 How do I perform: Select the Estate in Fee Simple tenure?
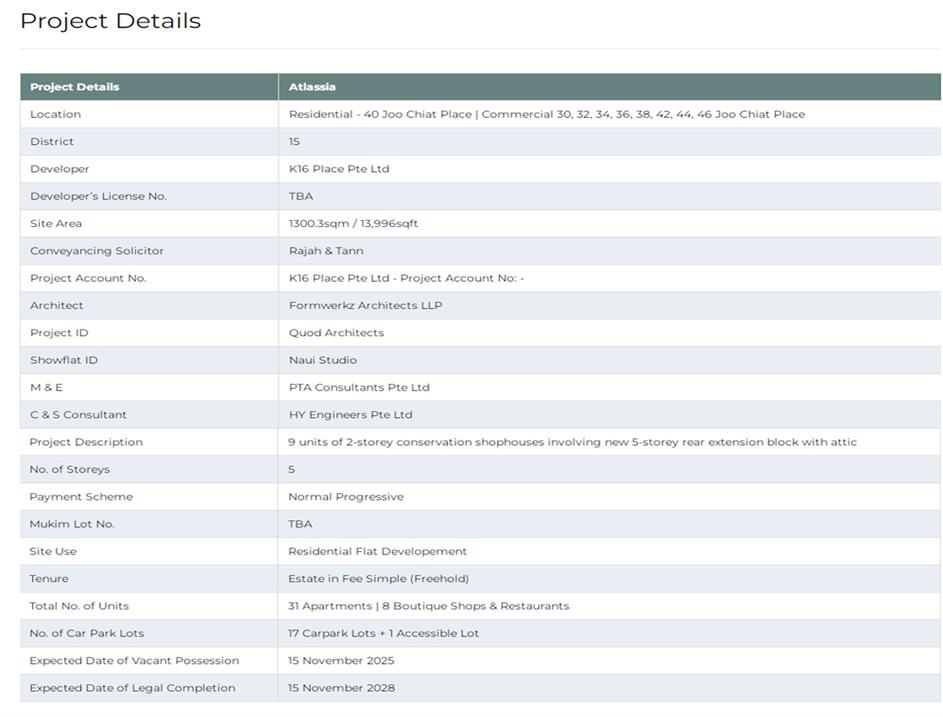[378, 579]
